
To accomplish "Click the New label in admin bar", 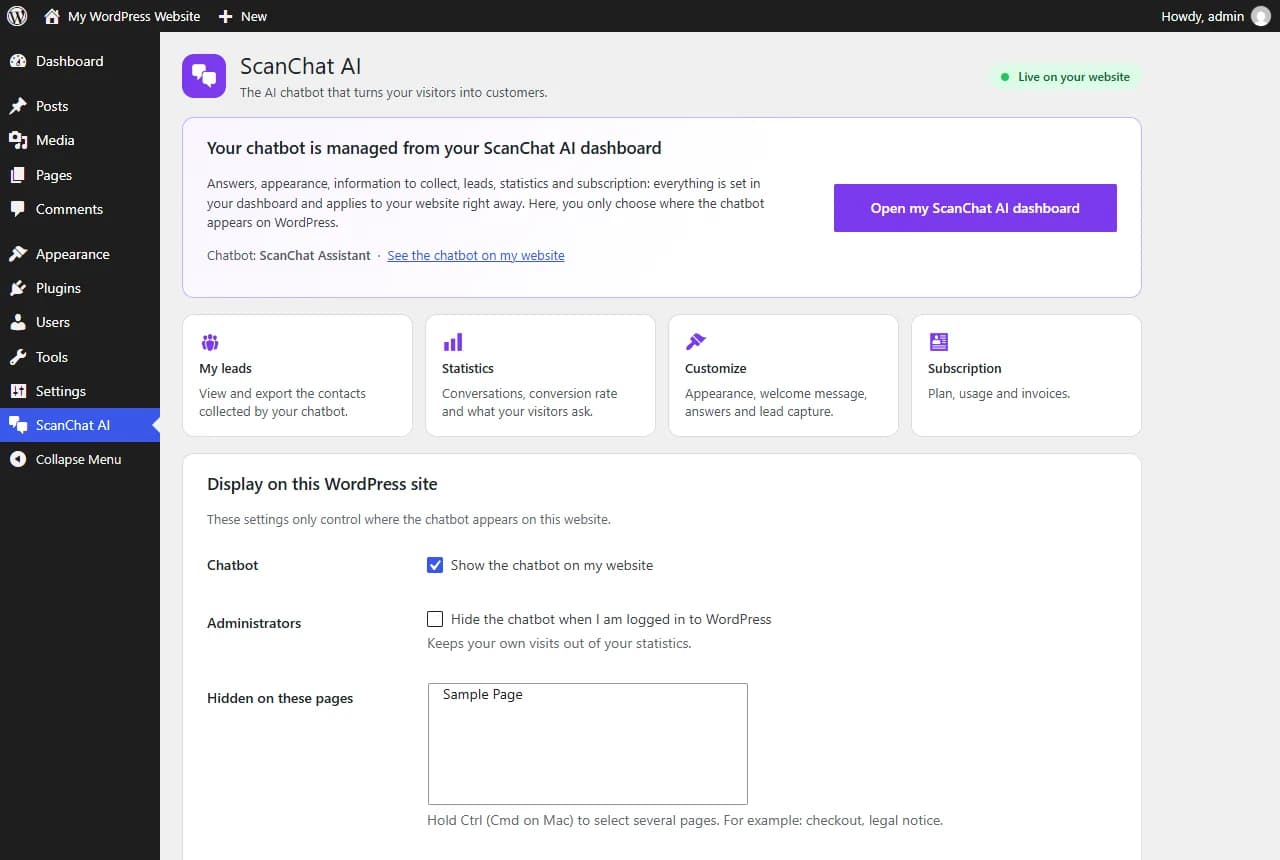I will pyautogui.click(x=254, y=16).
